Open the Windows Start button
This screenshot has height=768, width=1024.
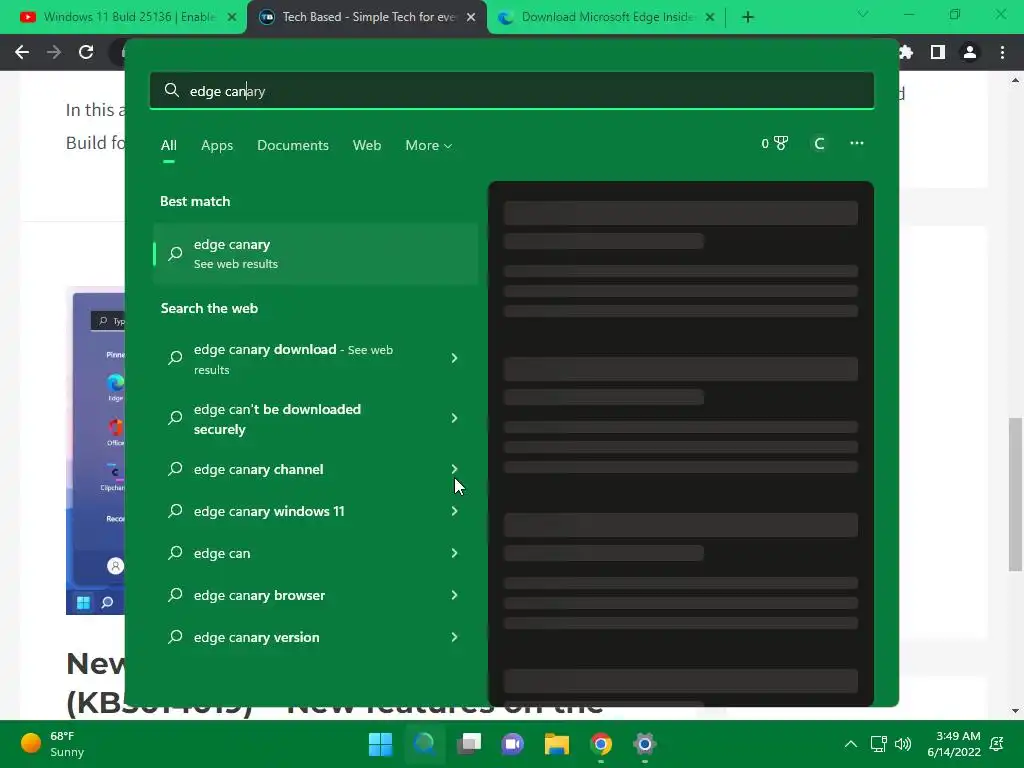point(380,744)
